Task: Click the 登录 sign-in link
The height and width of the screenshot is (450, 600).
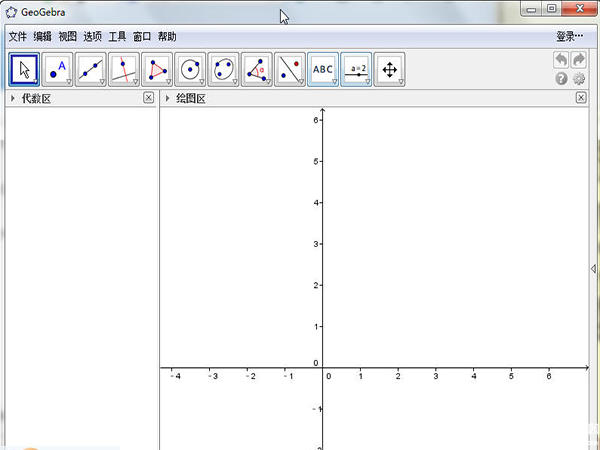Action: 569,36
